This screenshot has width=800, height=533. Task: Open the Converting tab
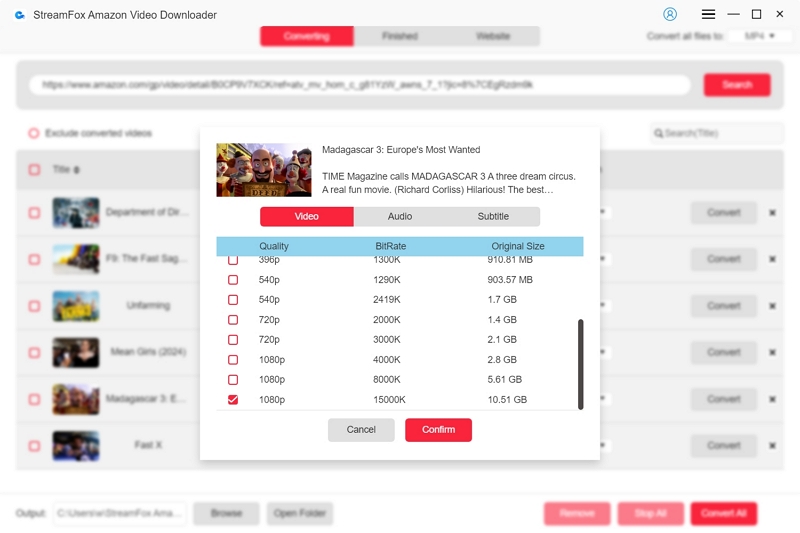point(307,36)
